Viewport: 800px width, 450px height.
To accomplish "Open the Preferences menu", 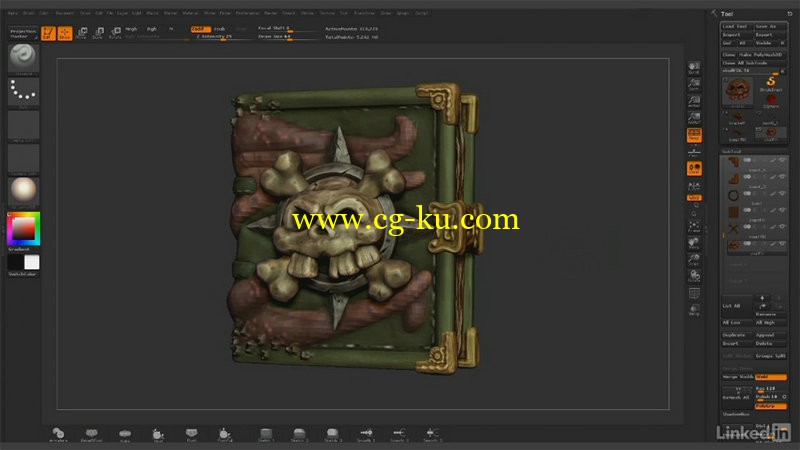I will click(x=247, y=13).
